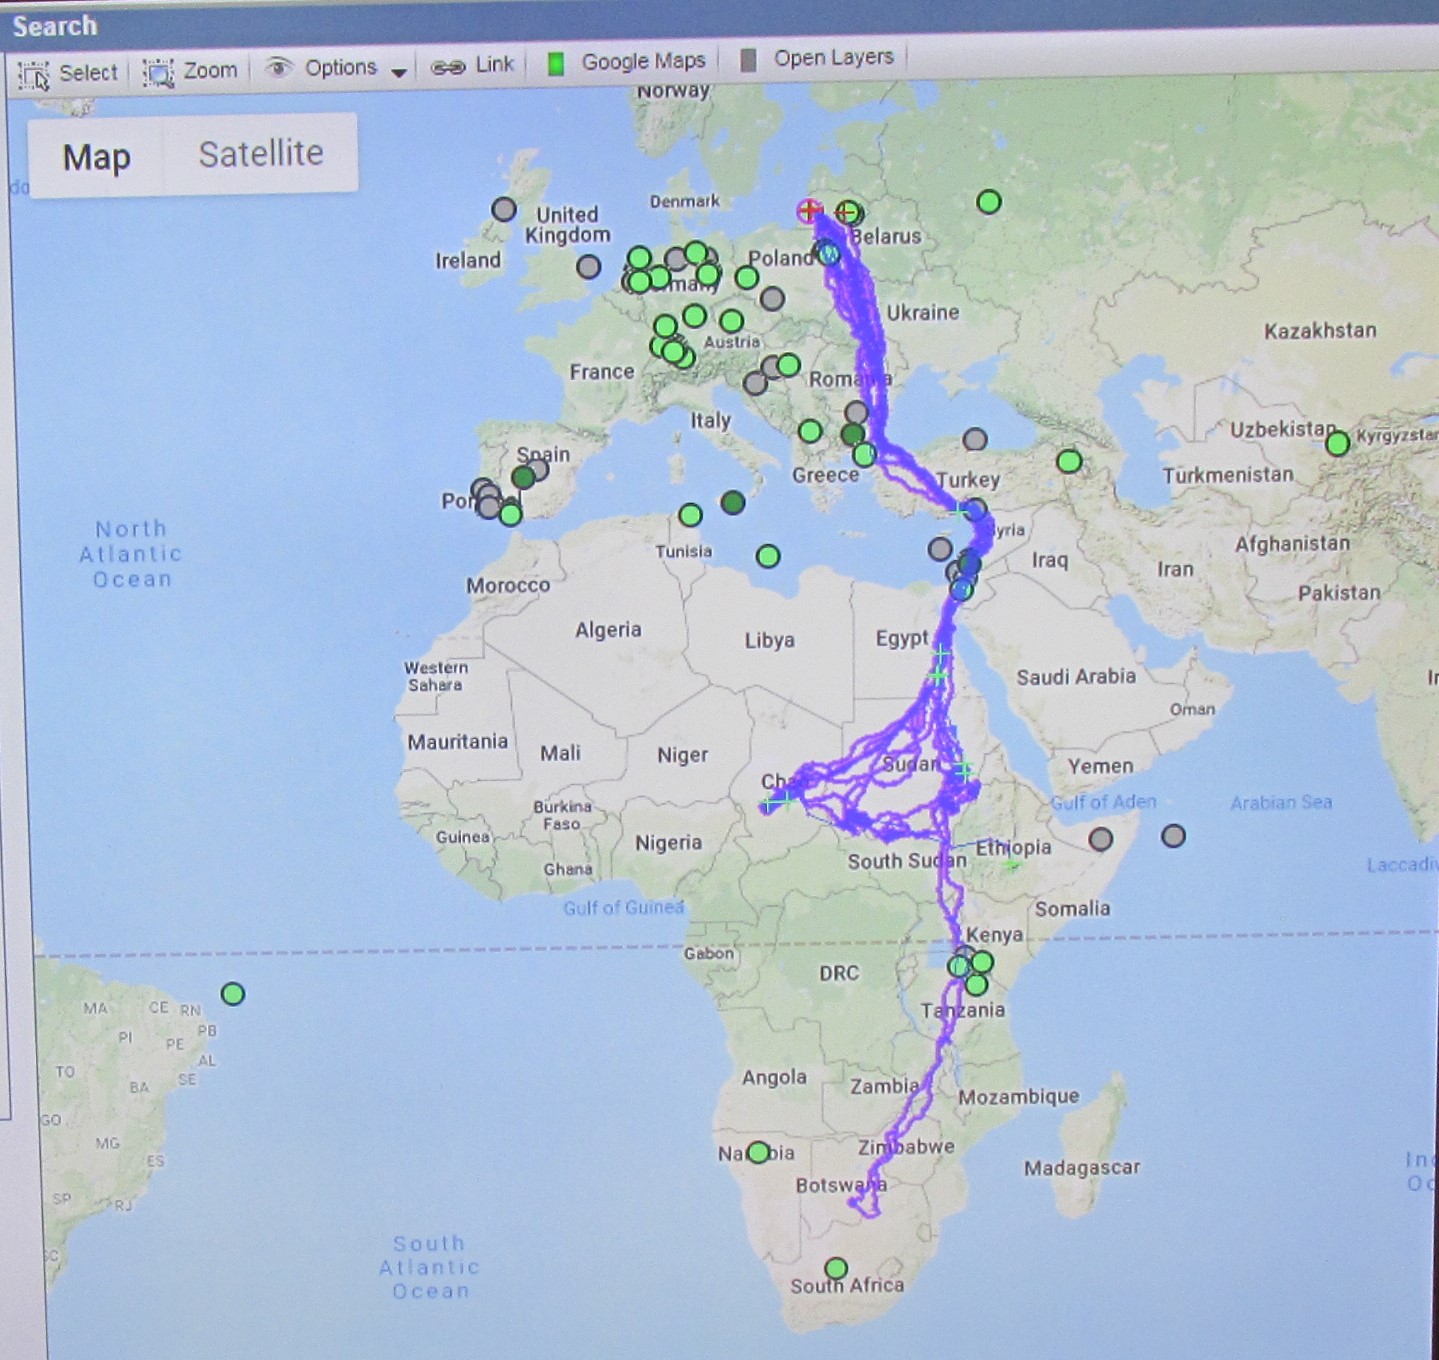Open the Search panel header
Image resolution: width=1439 pixels, height=1360 pixels.
(55, 26)
